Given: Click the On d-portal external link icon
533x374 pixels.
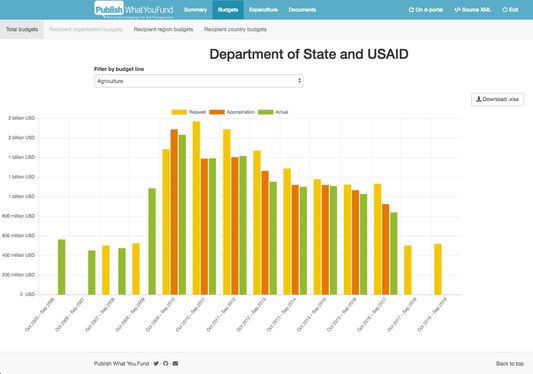Looking at the screenshot, I should click(x=411, y=10).
